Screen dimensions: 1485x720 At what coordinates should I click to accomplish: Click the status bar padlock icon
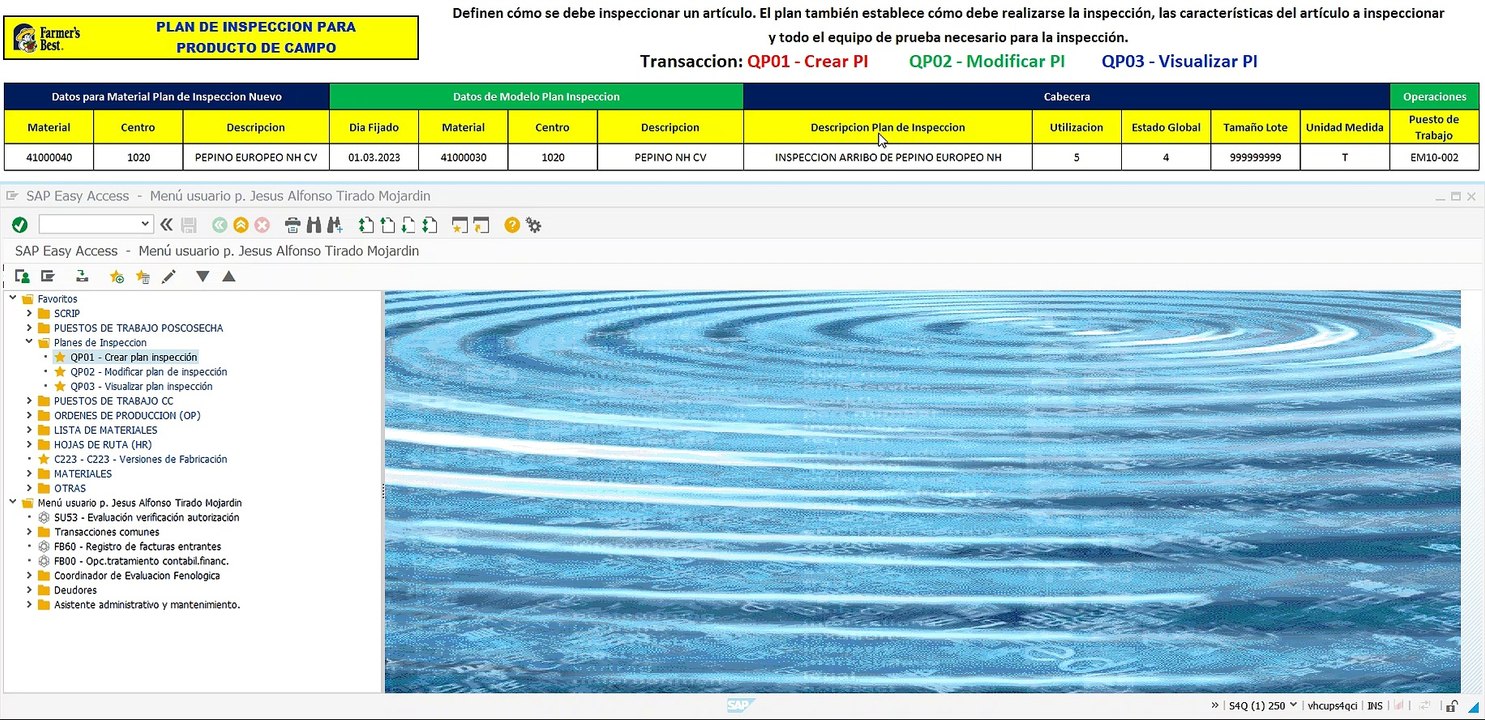coord(1451,706)
